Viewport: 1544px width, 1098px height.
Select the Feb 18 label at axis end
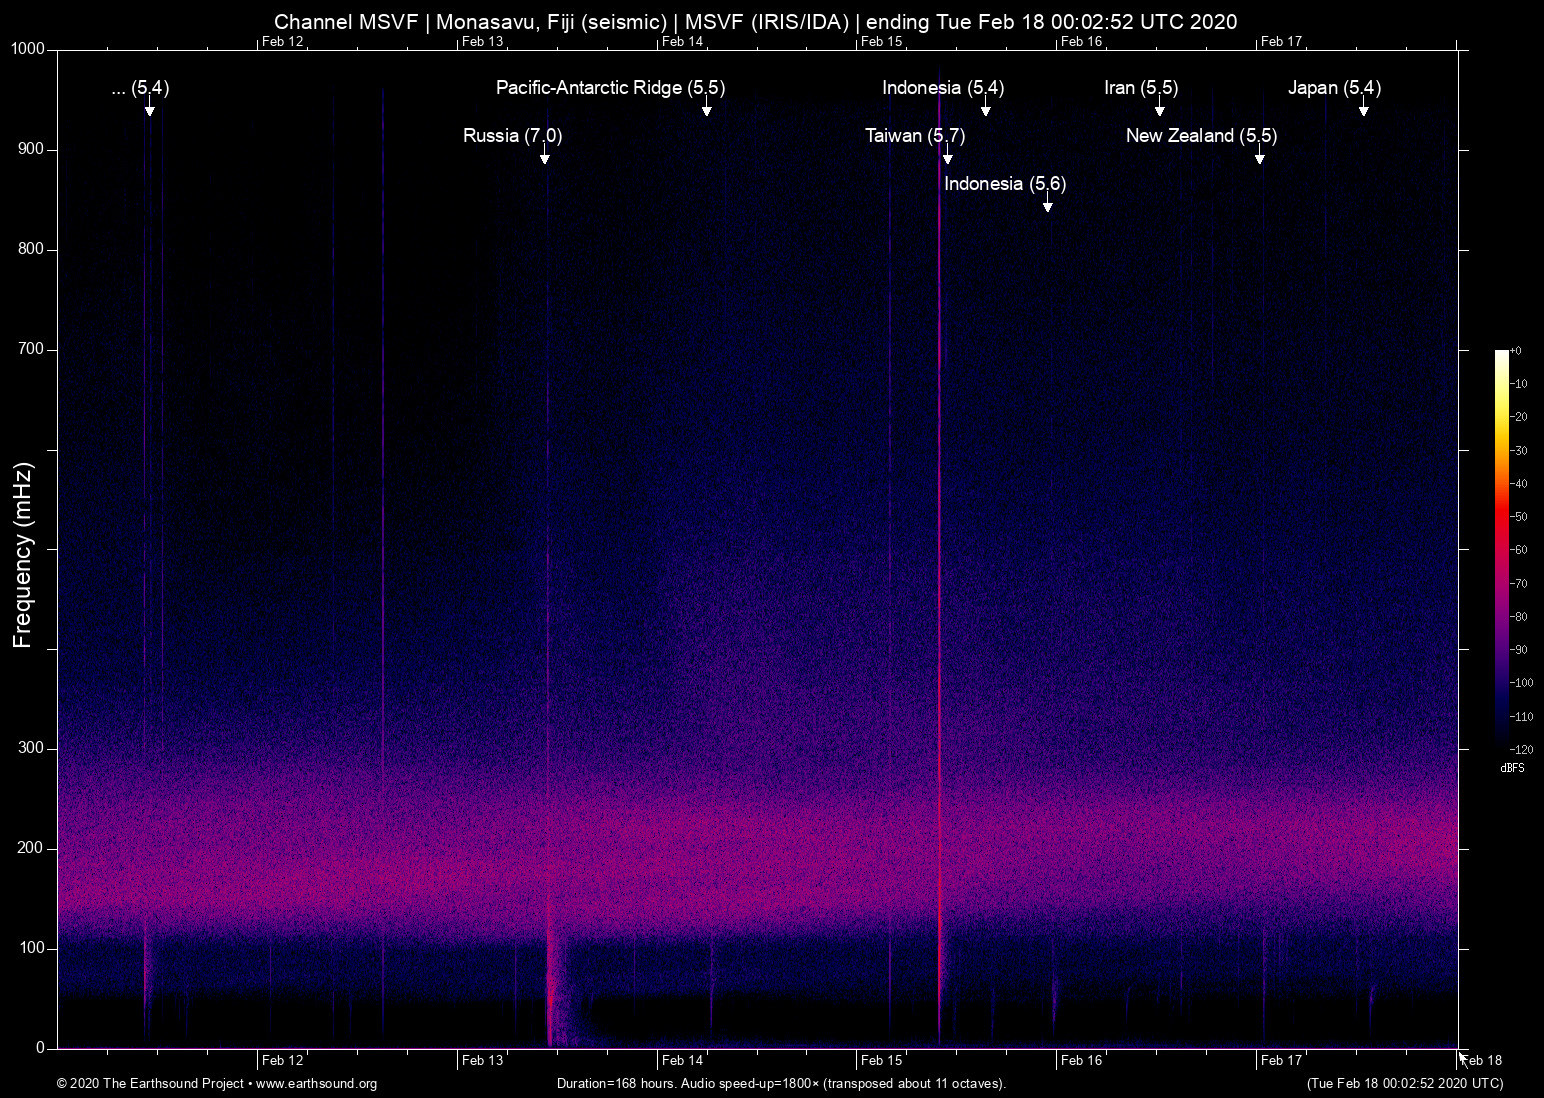click(x=1480, y=1060)
